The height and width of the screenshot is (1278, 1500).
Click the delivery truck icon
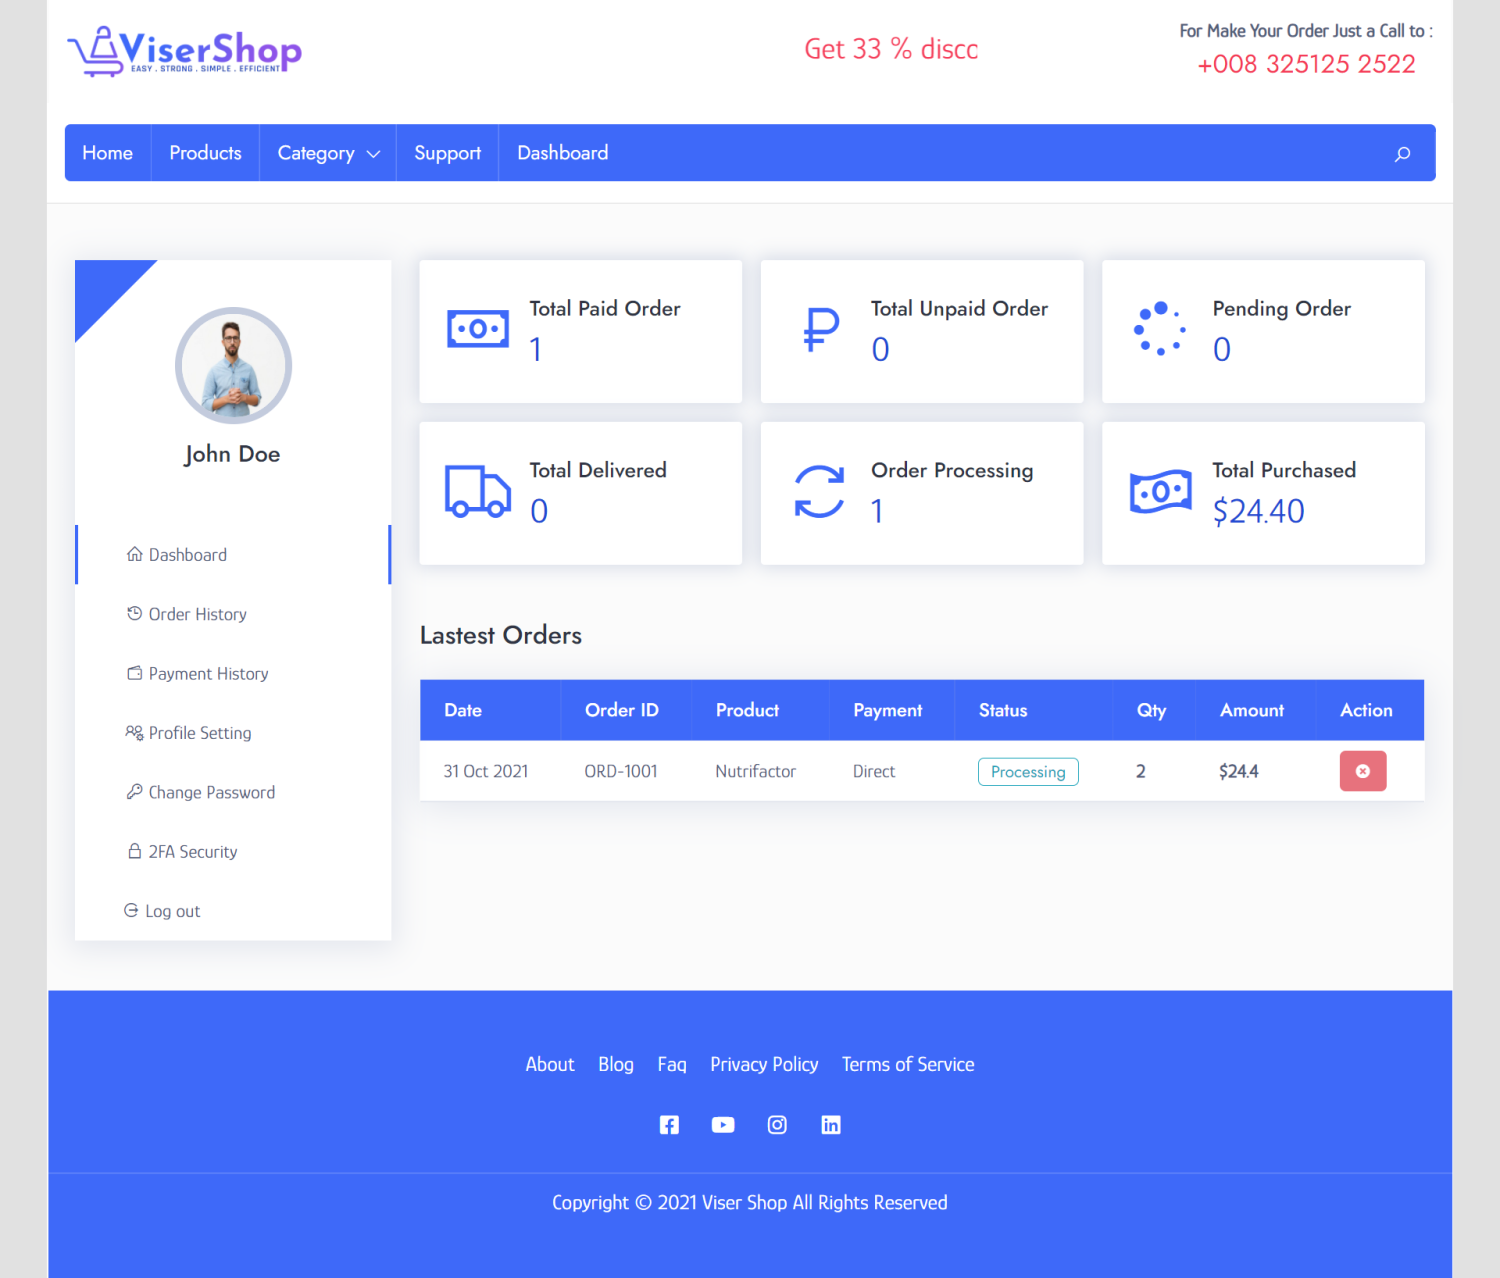[x=477, y=491]
